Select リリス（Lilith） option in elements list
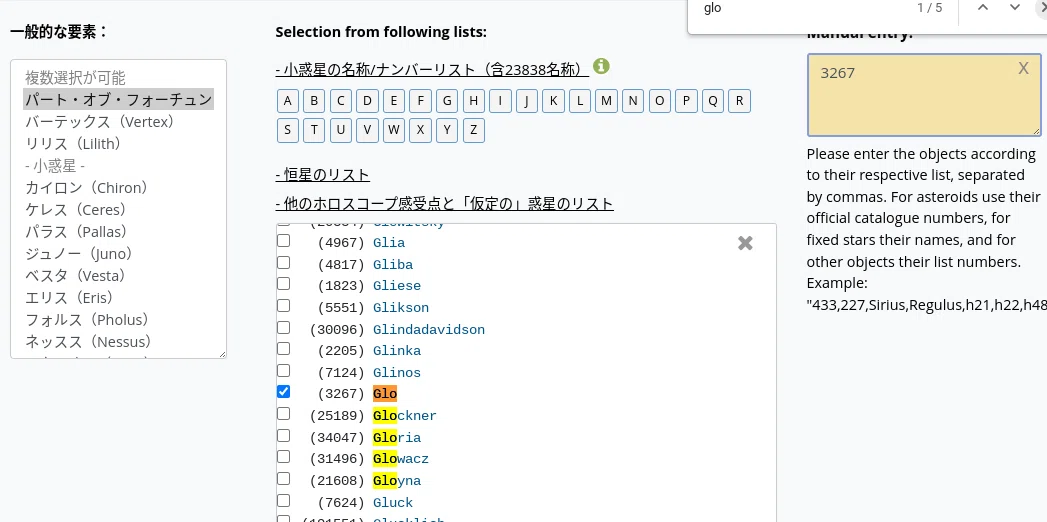 pyautogui.click(x=73, y=144)
